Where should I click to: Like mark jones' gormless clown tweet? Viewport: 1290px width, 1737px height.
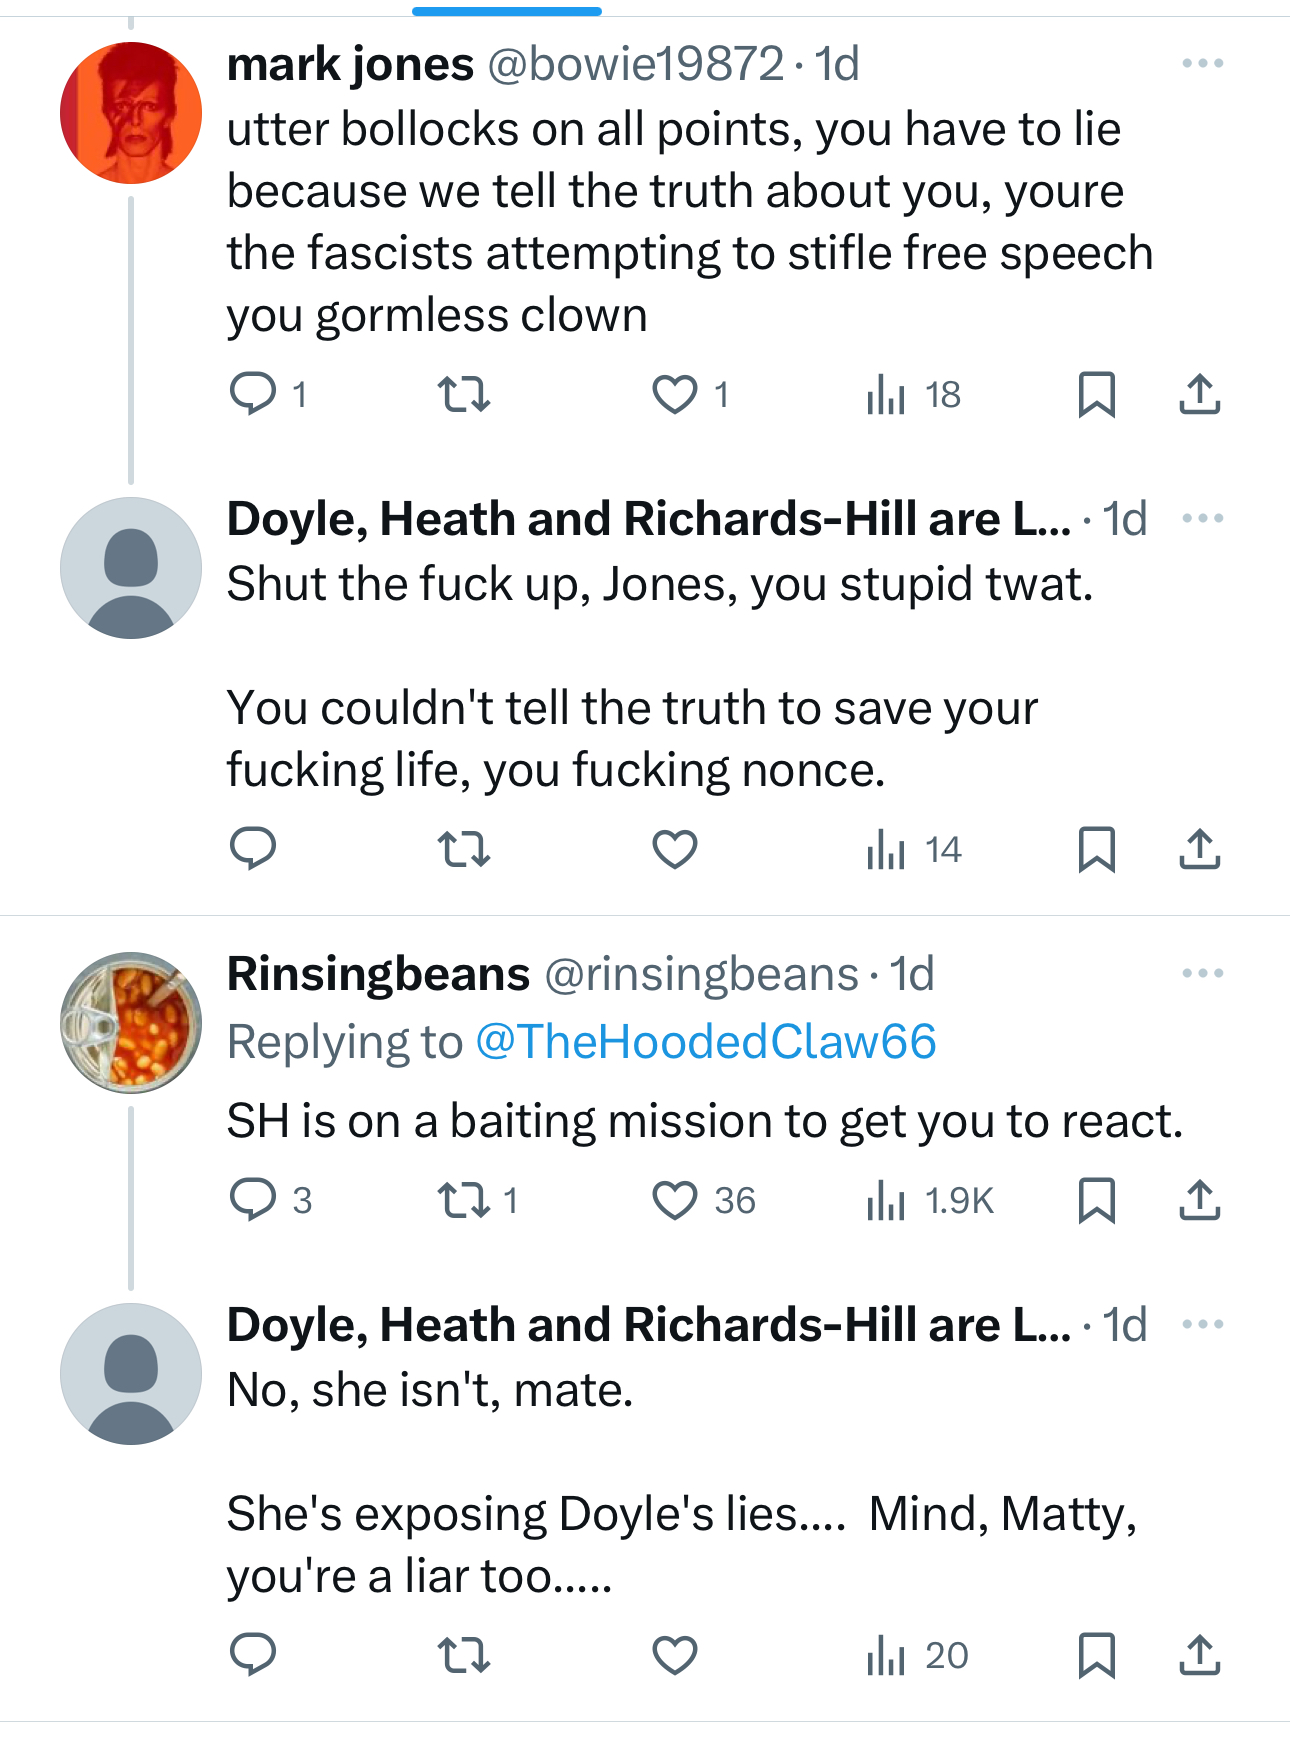coord(675,394)
